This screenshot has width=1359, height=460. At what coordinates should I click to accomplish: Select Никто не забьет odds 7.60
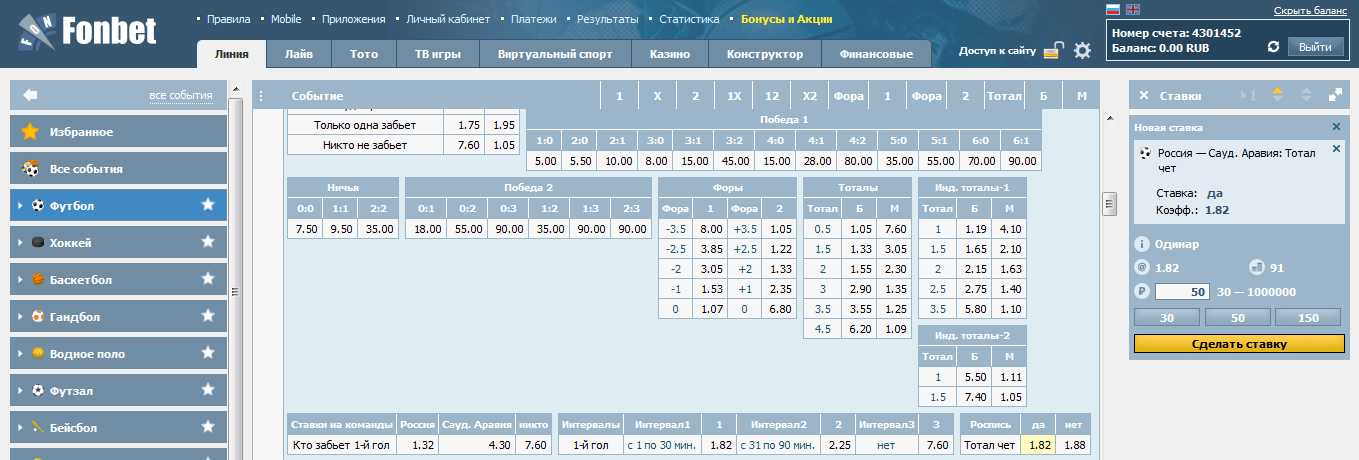pos(465,145)
